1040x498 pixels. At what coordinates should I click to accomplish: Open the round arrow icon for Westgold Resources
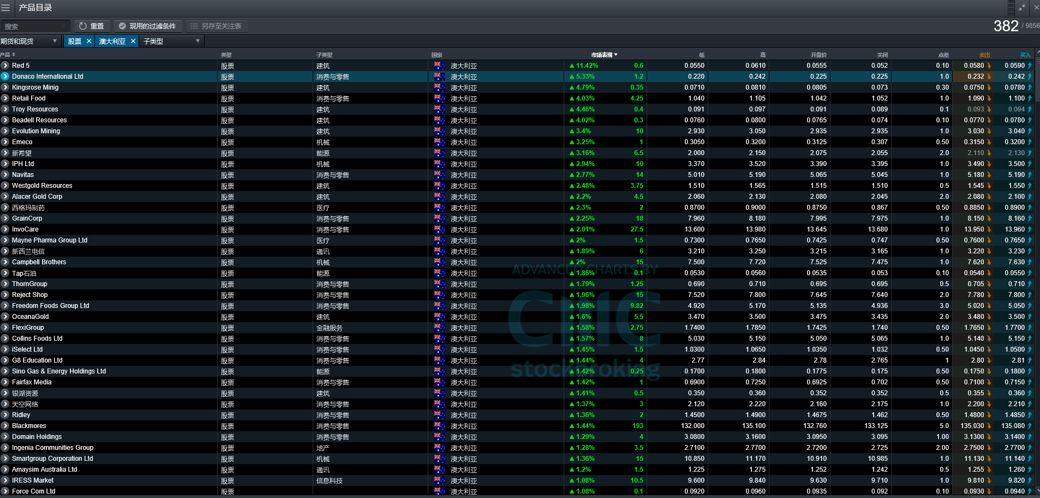5,186
